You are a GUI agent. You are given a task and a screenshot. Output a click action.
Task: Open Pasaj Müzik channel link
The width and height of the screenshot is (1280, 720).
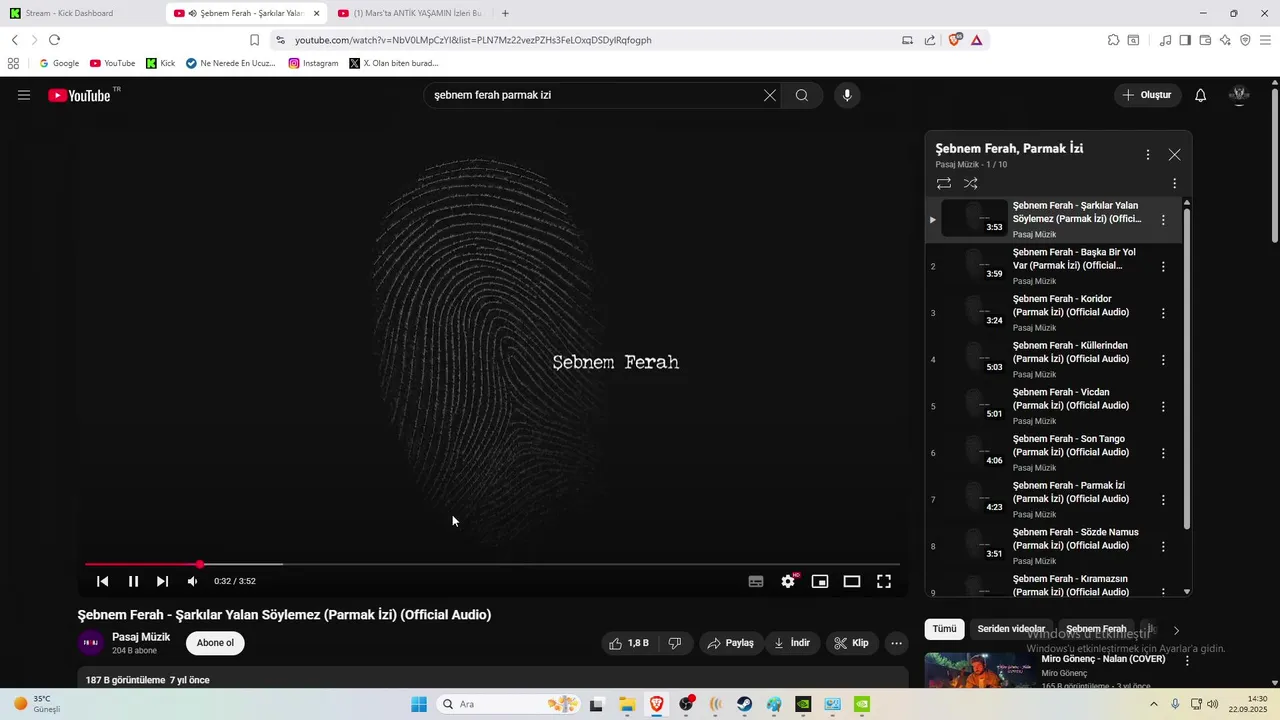pyautogui.click(x=141, y=637)
